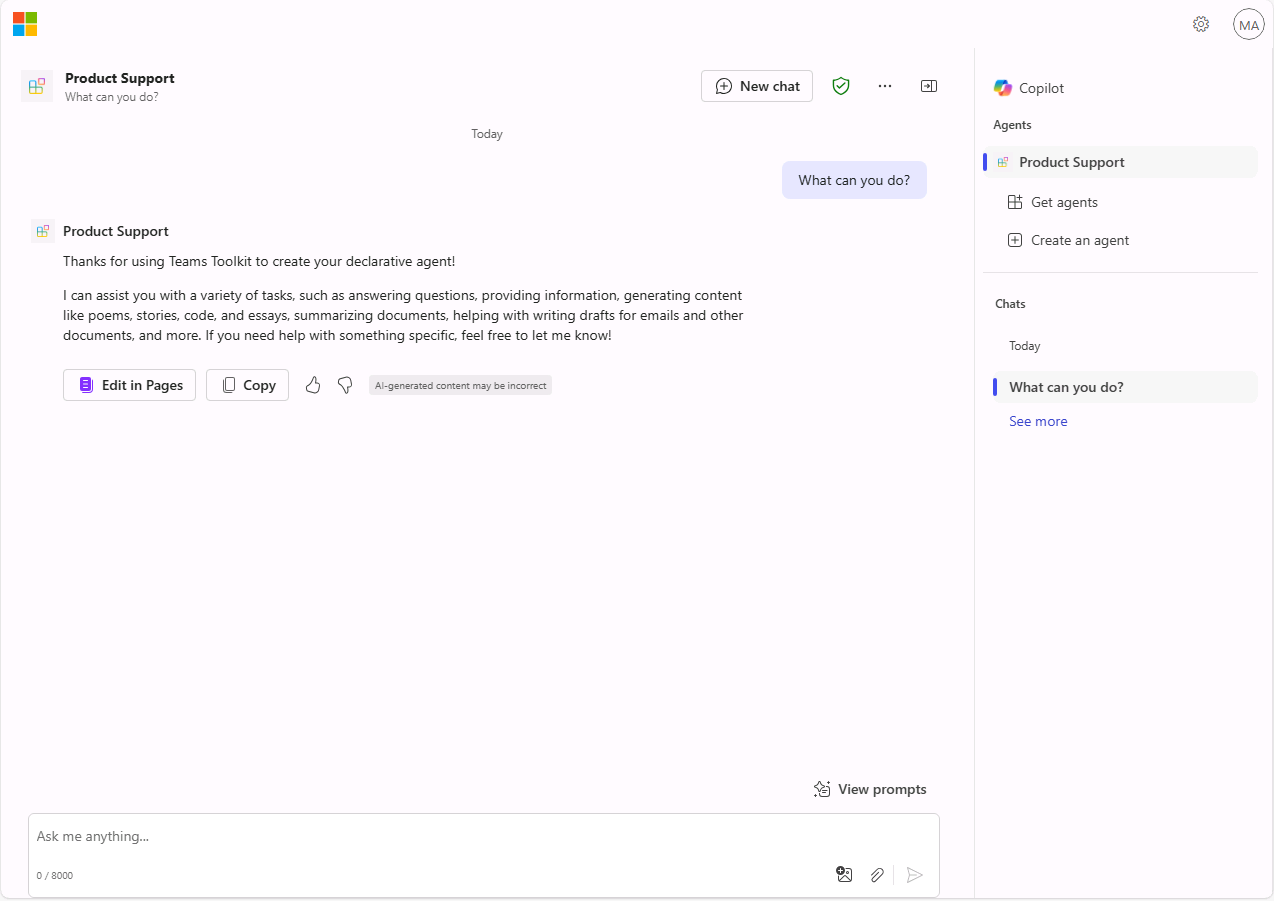This screenshot has width=1274, height=901.
Task: Expand chats with See more
Action: [1037, 420]
